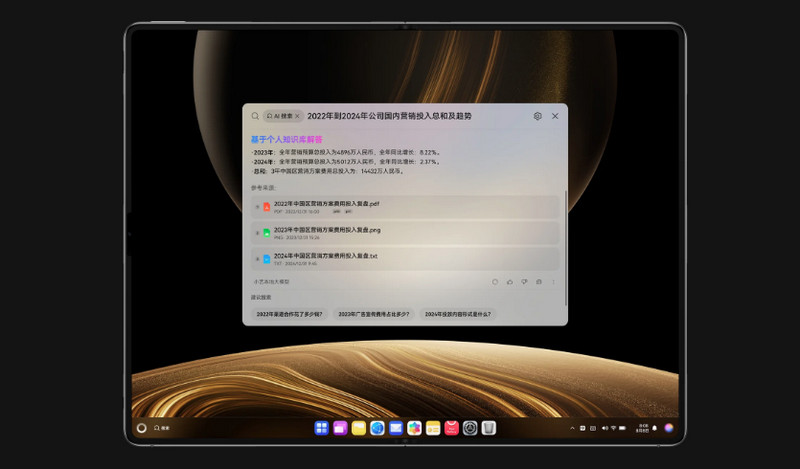This screenshot has width=800, height=469.
Task: Regenerate the answer with the circular icon
Action: pyautogui.click(x=495, y=282)
